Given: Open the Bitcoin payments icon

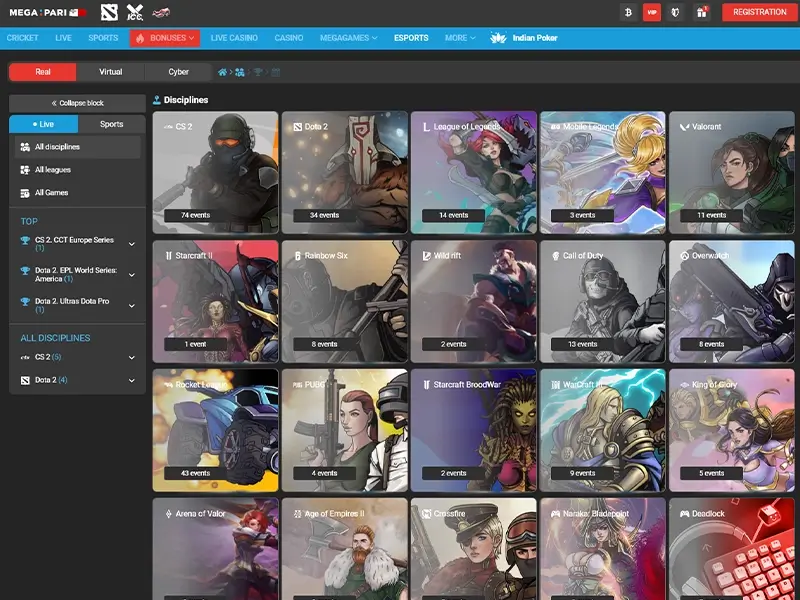Looking at the screenshot, I should click(628, 12).
